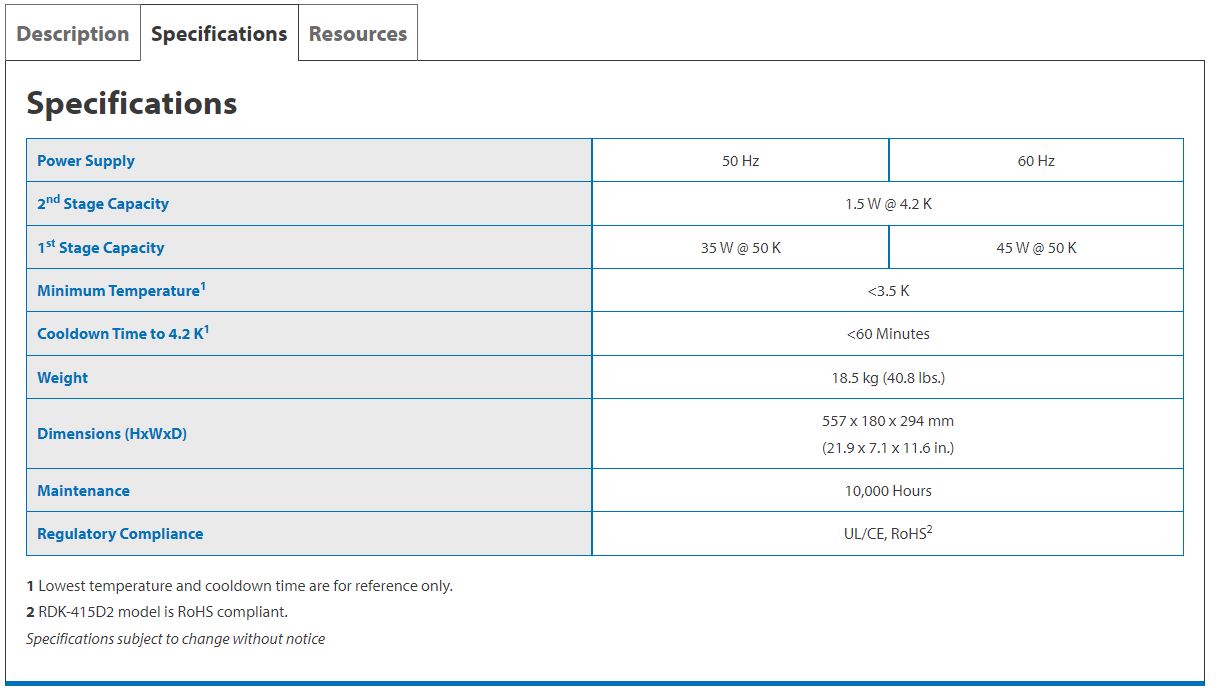This screenshot has height=696, width=1219.
Task: Click the 1.5 W @ 4.2 K value
Action: (x=888, y=204)
